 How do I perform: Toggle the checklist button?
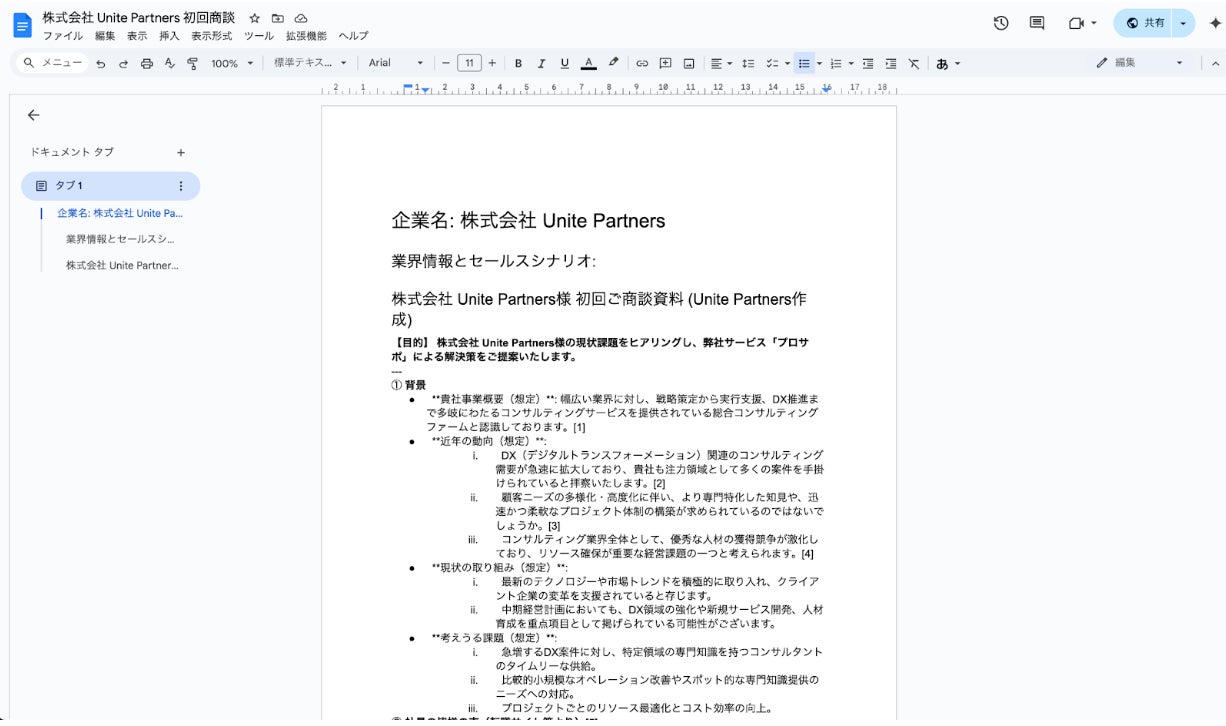(771, 63)
